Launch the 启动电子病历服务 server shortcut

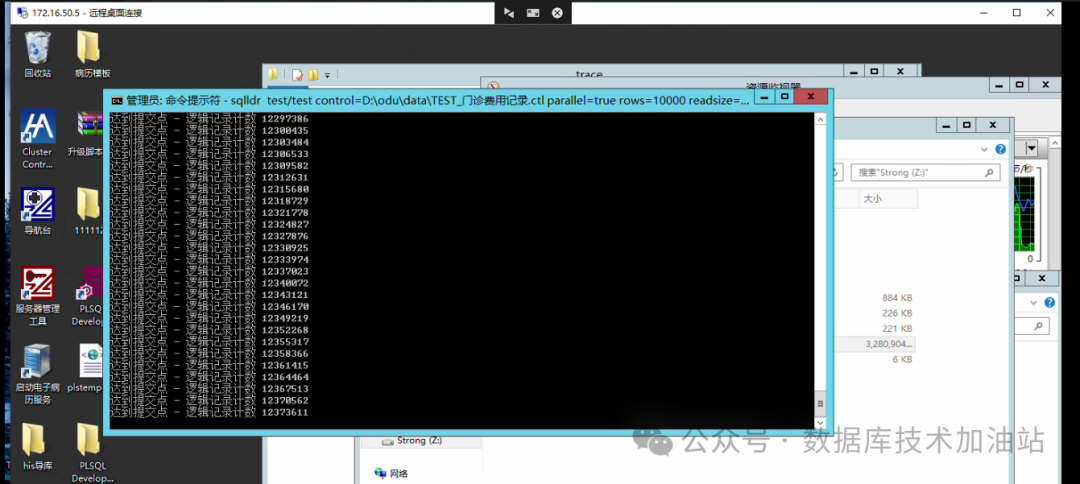[37, 374]
